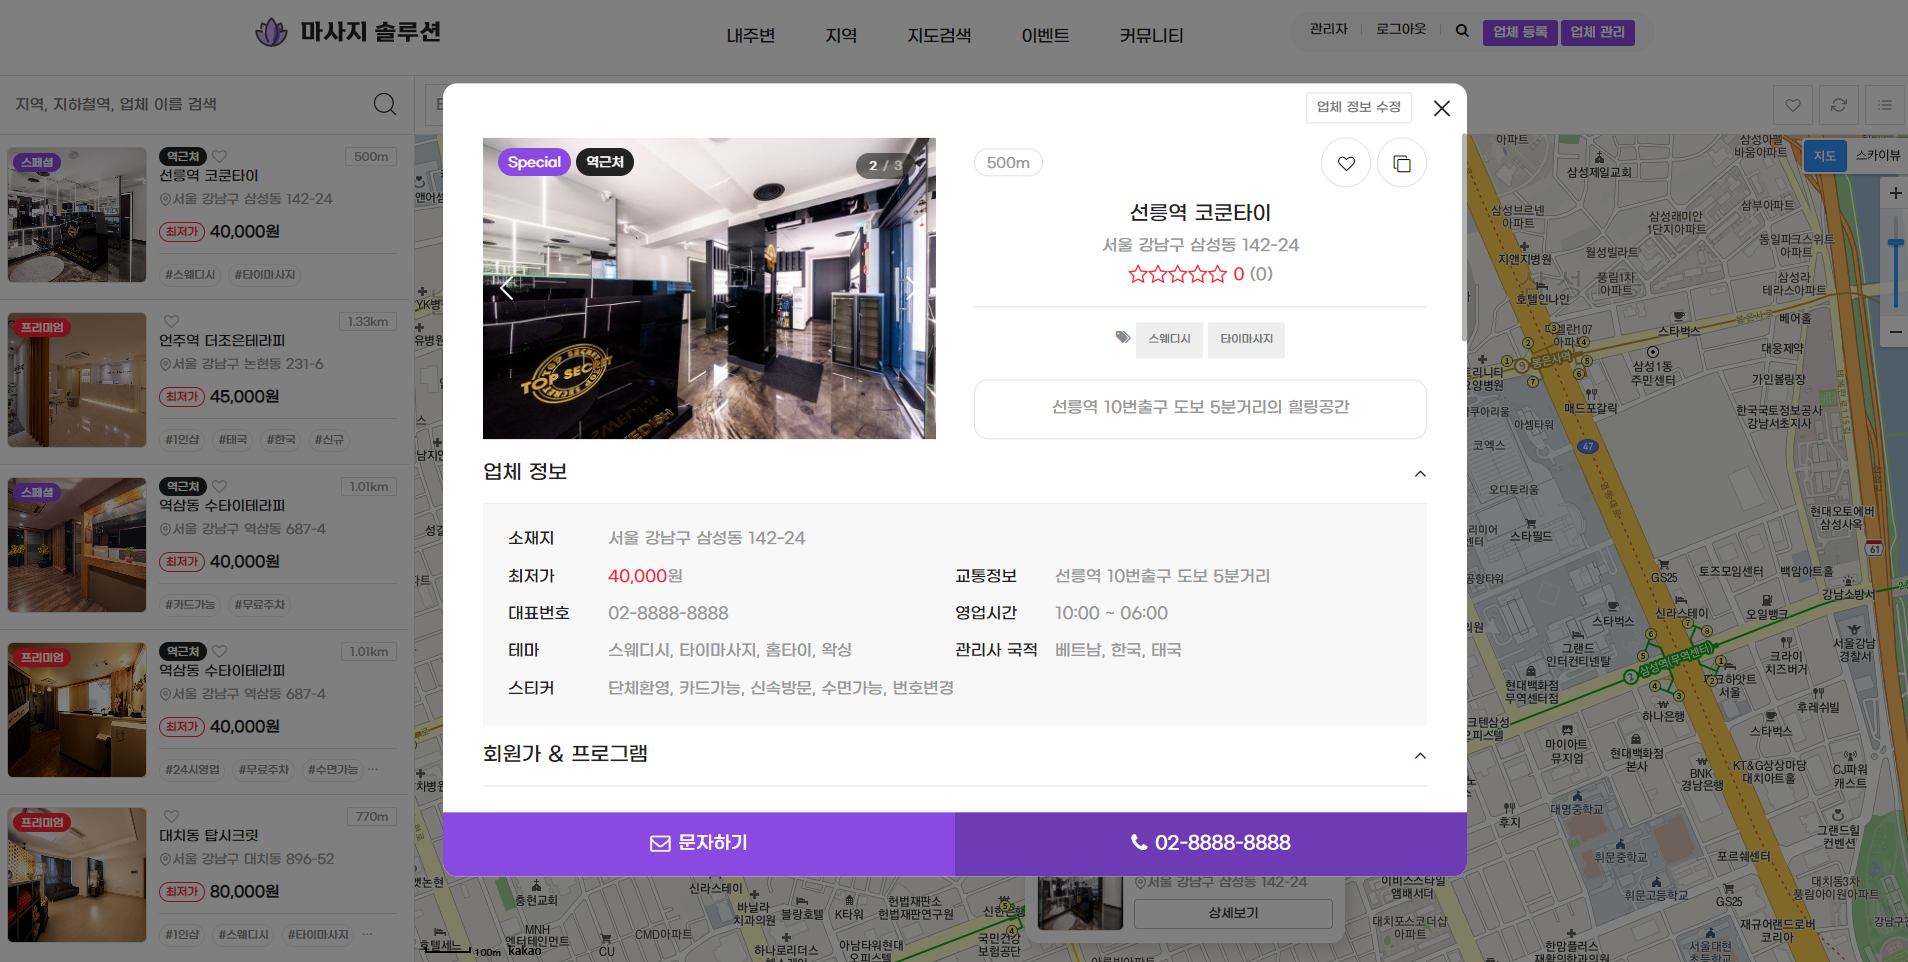Switch map to 스카이뷰 mode
Viewport: 1908px width, 962px height.
point(1877,155)
